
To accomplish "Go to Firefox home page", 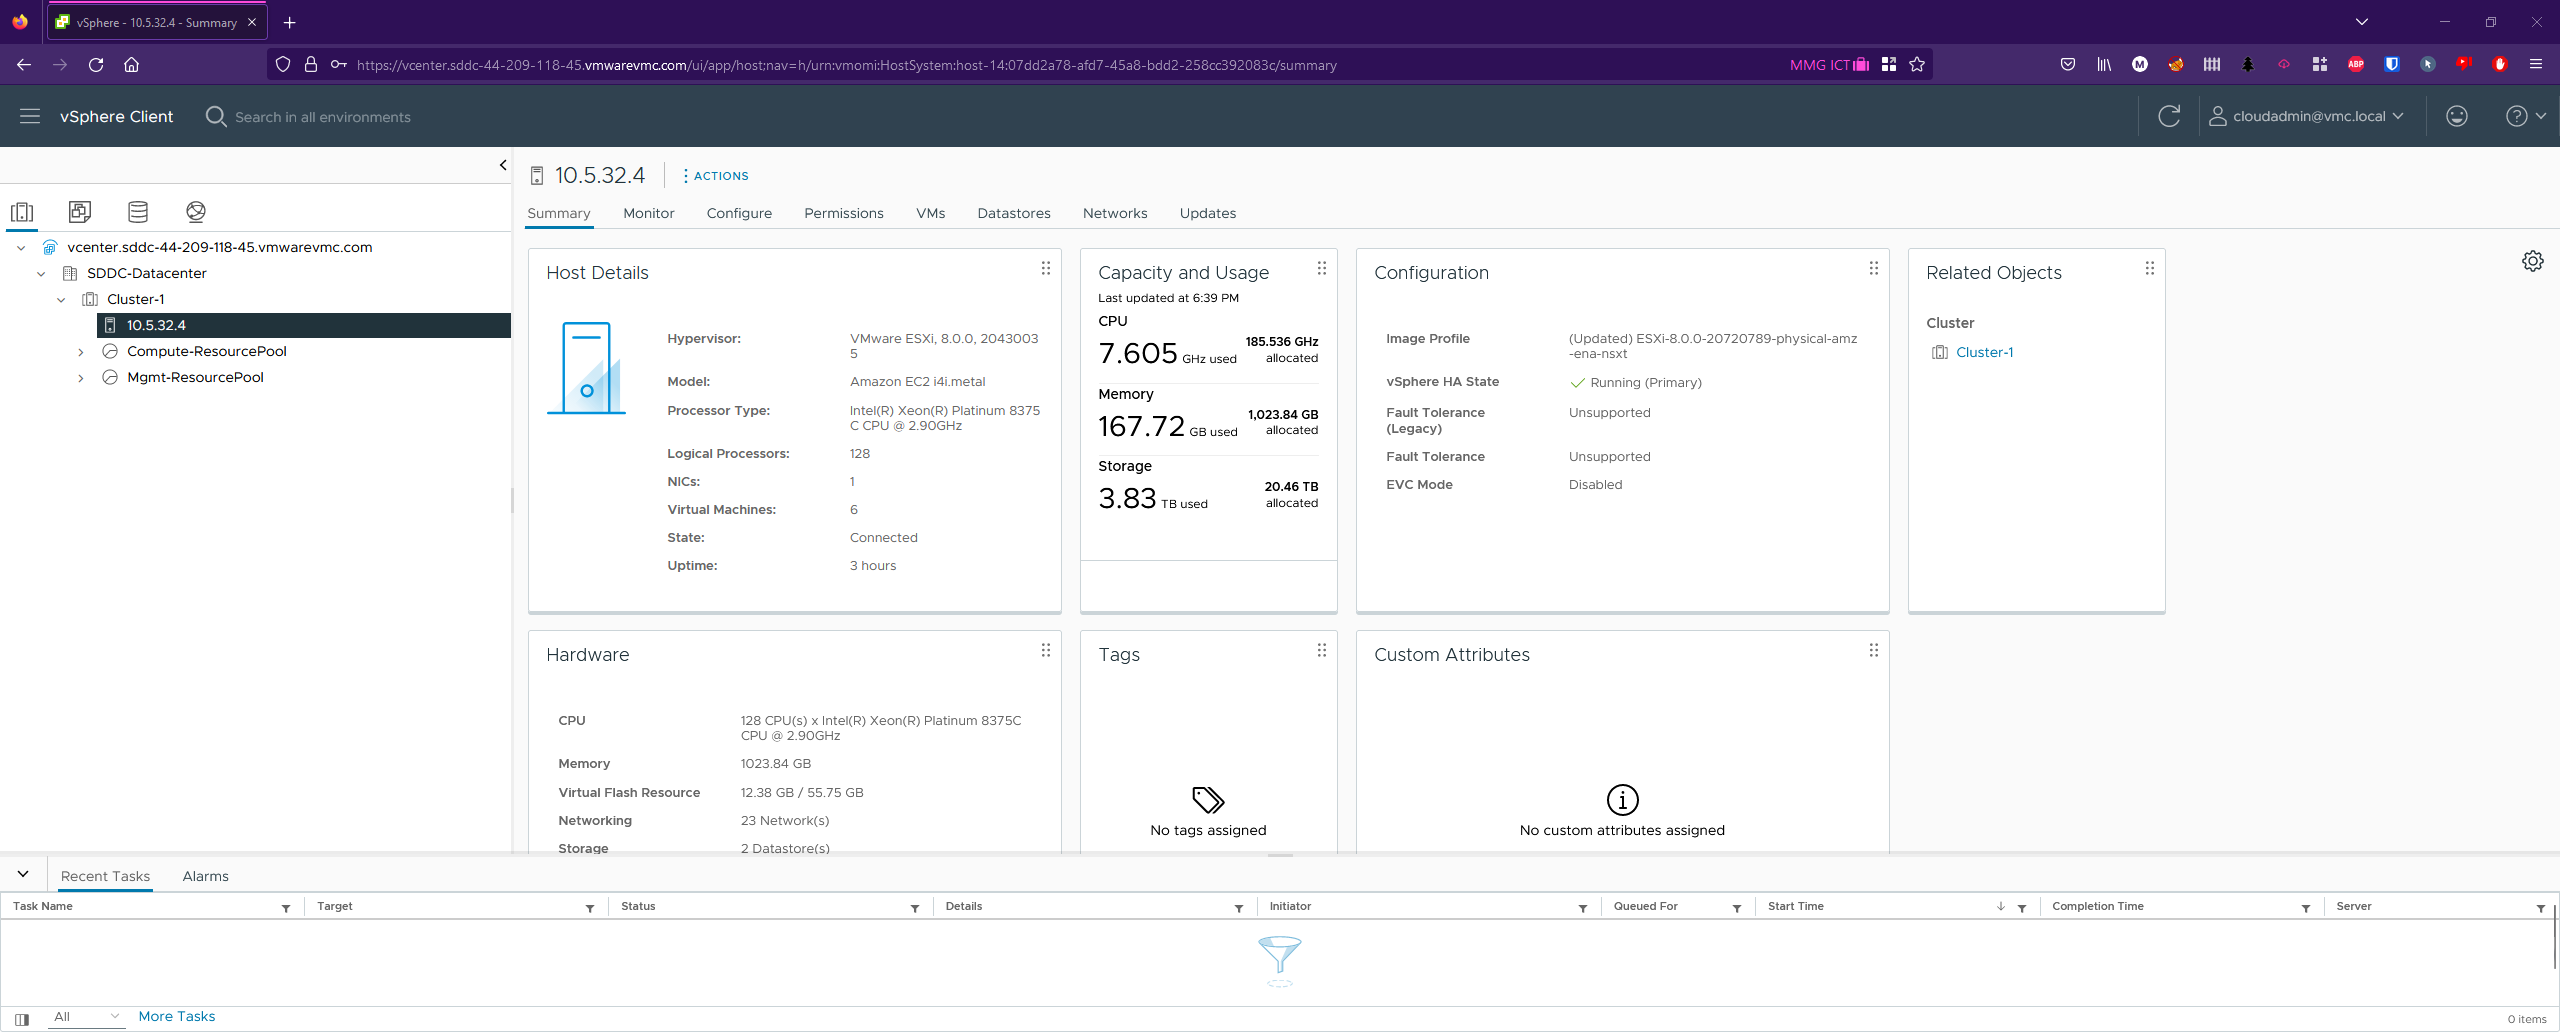I will click(131, 64).
